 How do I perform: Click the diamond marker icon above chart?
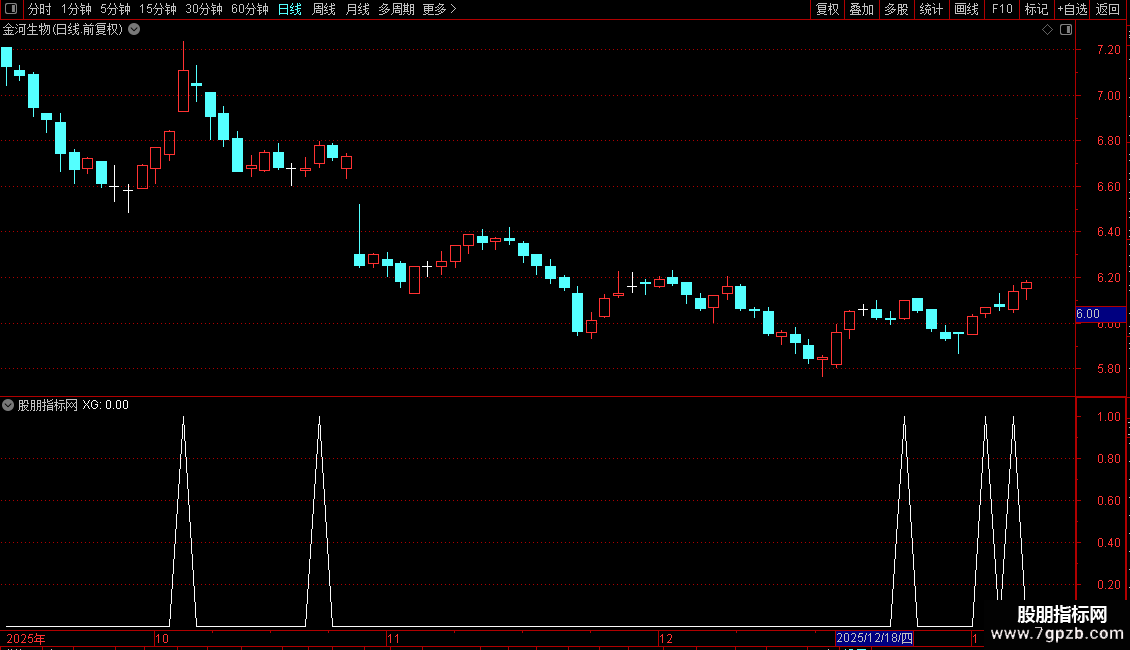1048,30
